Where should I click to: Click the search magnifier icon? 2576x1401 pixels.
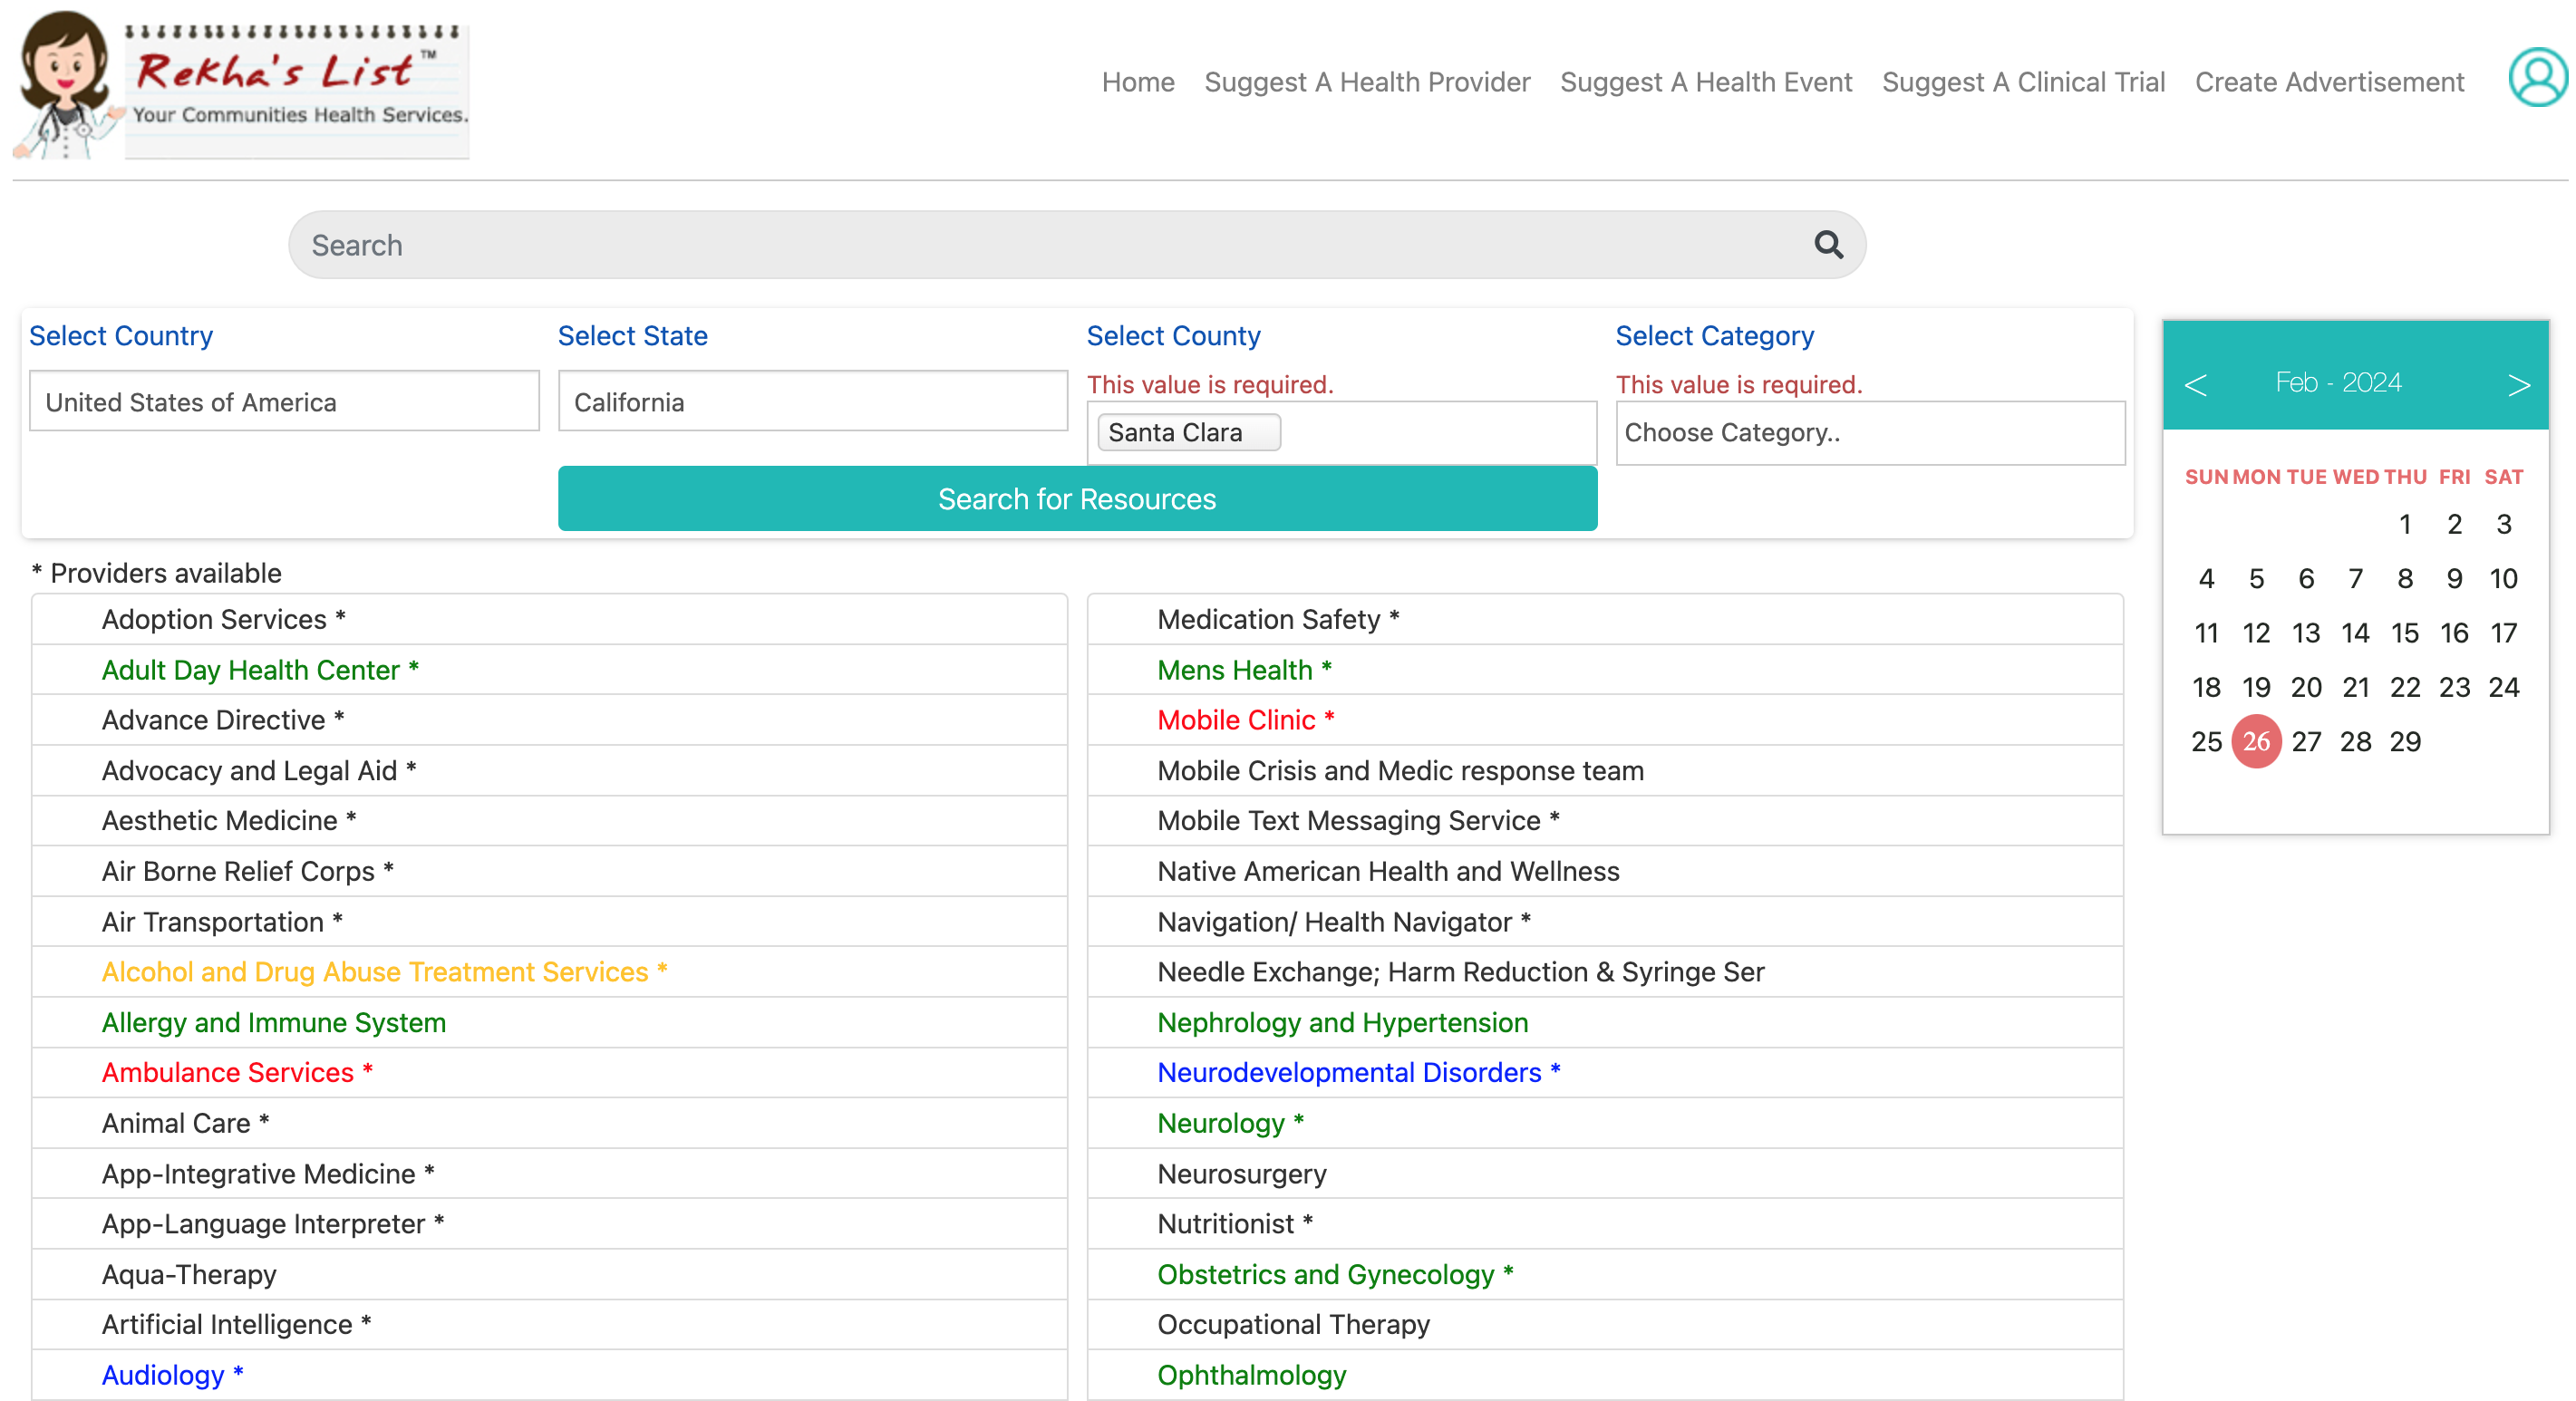point(1827,245)
